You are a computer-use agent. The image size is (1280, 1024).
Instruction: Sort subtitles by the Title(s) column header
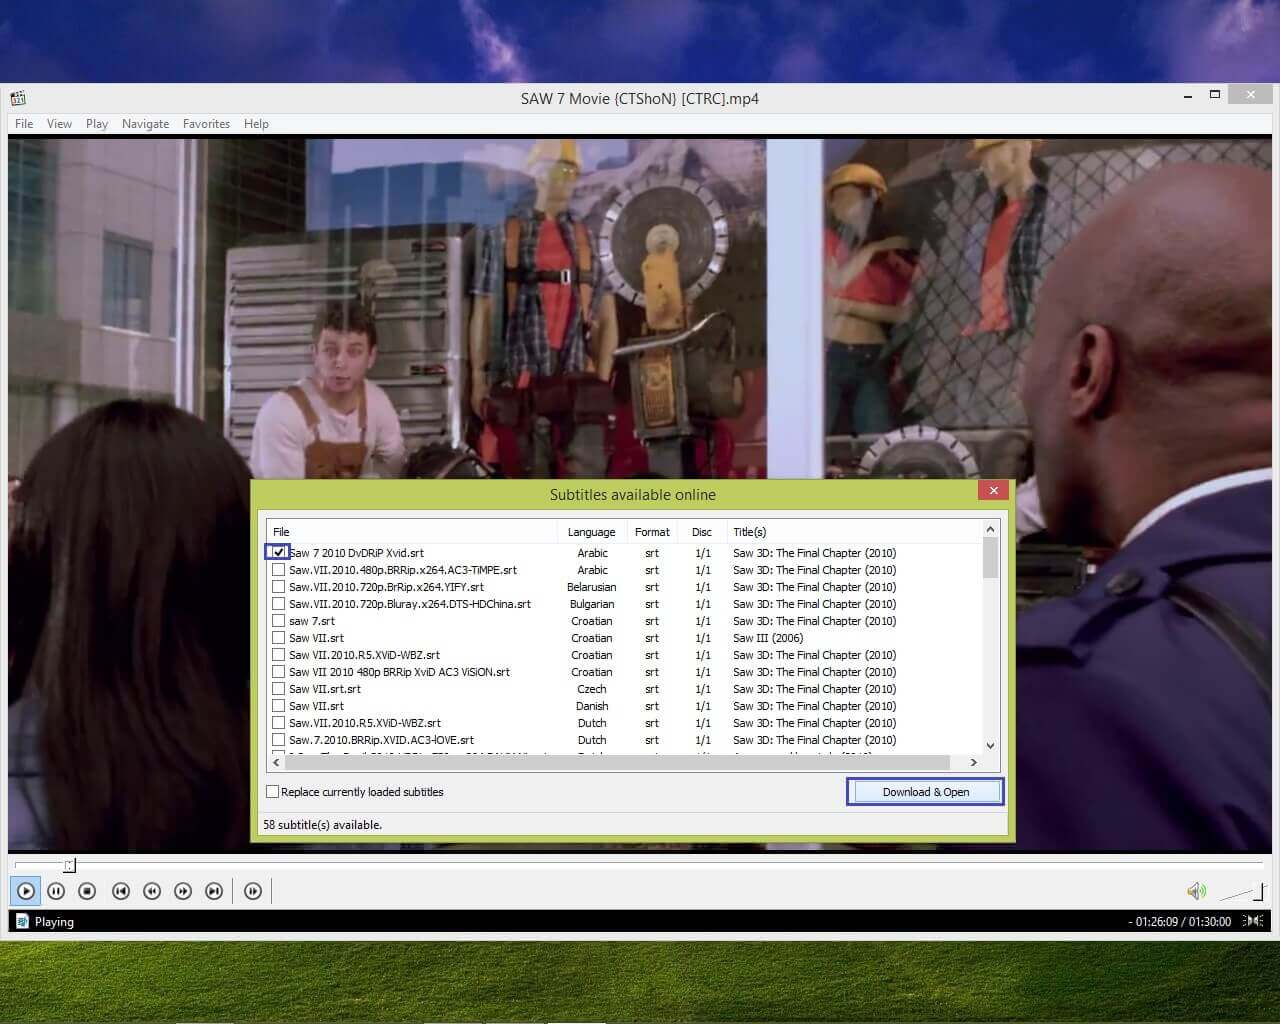pyautogui.click(x=854, y=532)
